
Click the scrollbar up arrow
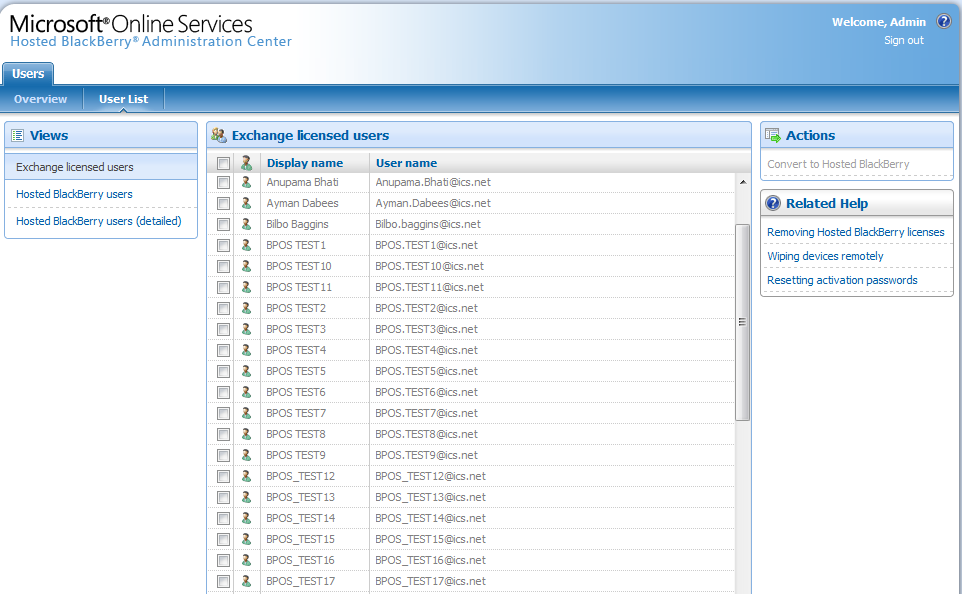click(742, 182)
